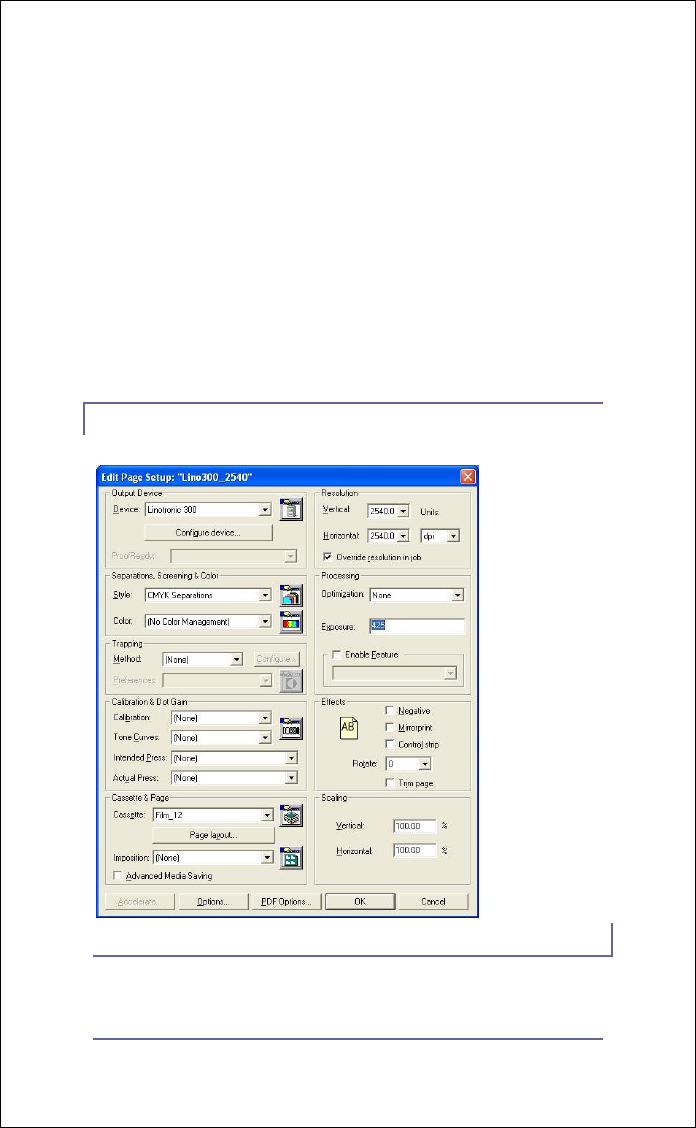This screenshot has width=696, height=1128.
Task: Open the Cassette dropdown showing Film_12
Action: click(x=213, y=815)
